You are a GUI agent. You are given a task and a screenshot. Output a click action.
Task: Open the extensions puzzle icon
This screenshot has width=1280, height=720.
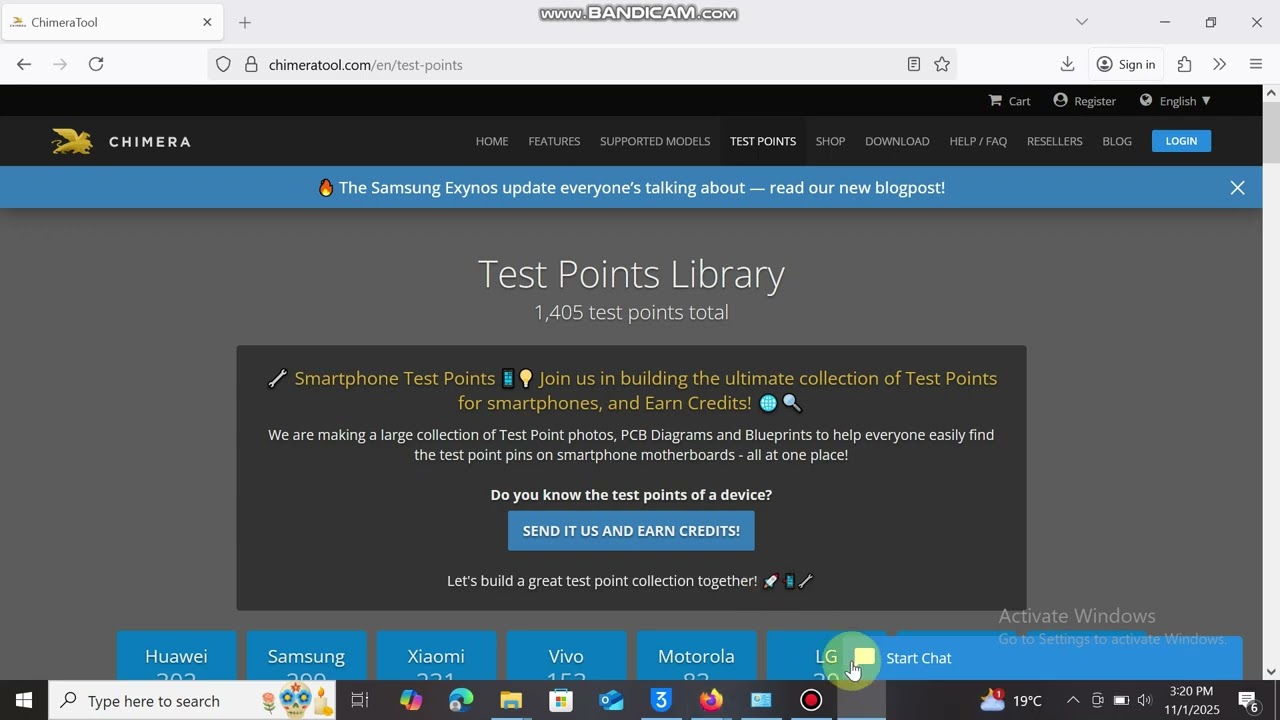[x=1184, y=64]
